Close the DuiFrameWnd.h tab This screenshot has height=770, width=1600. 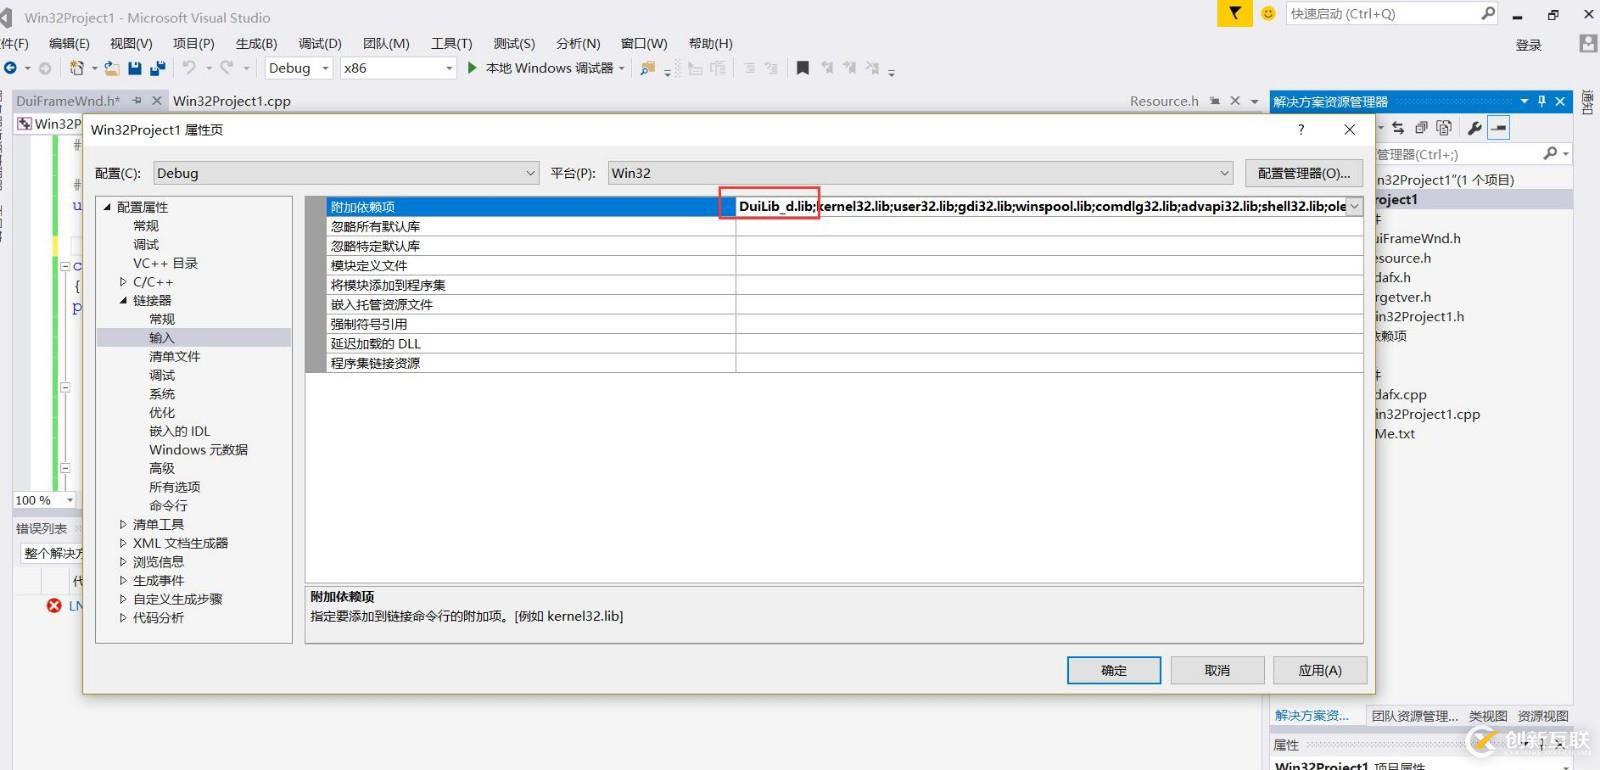[x=157, y=100]
